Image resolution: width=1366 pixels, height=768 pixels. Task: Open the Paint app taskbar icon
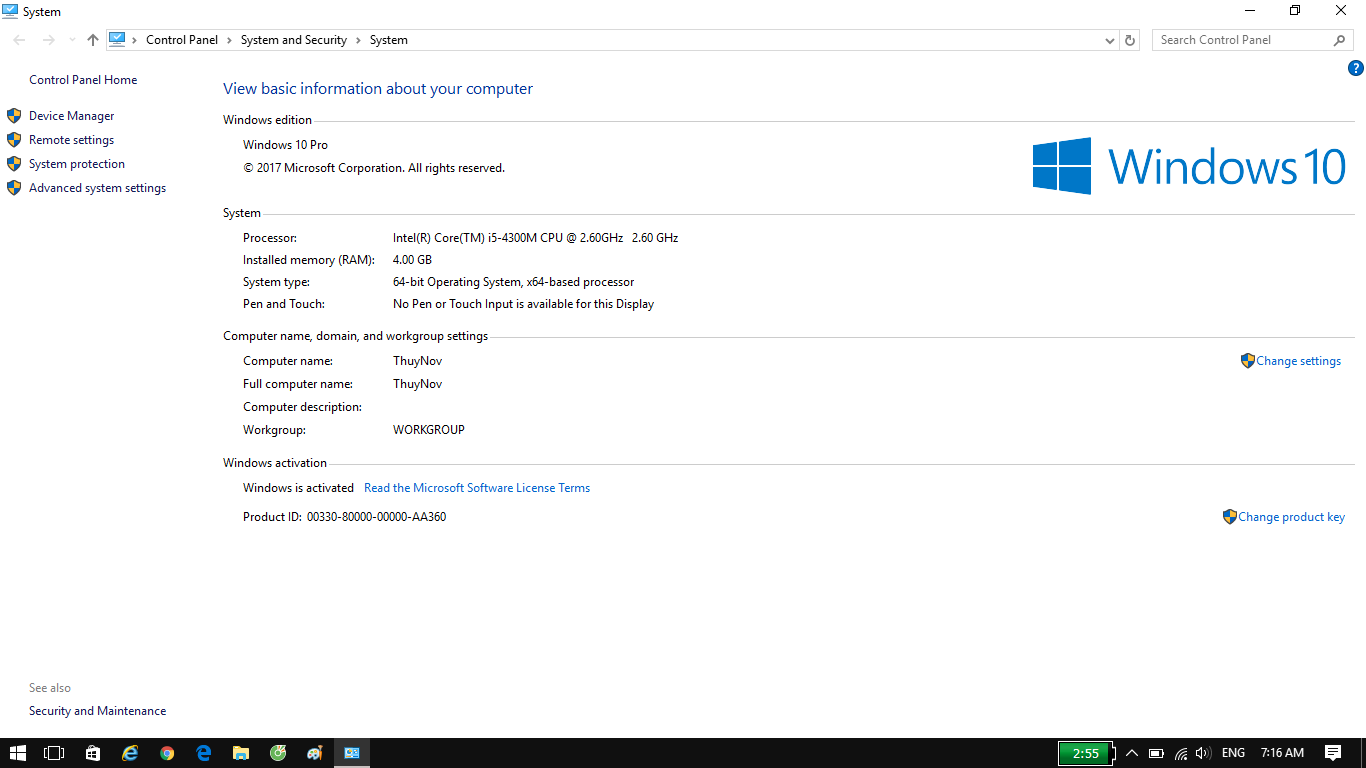315,753
